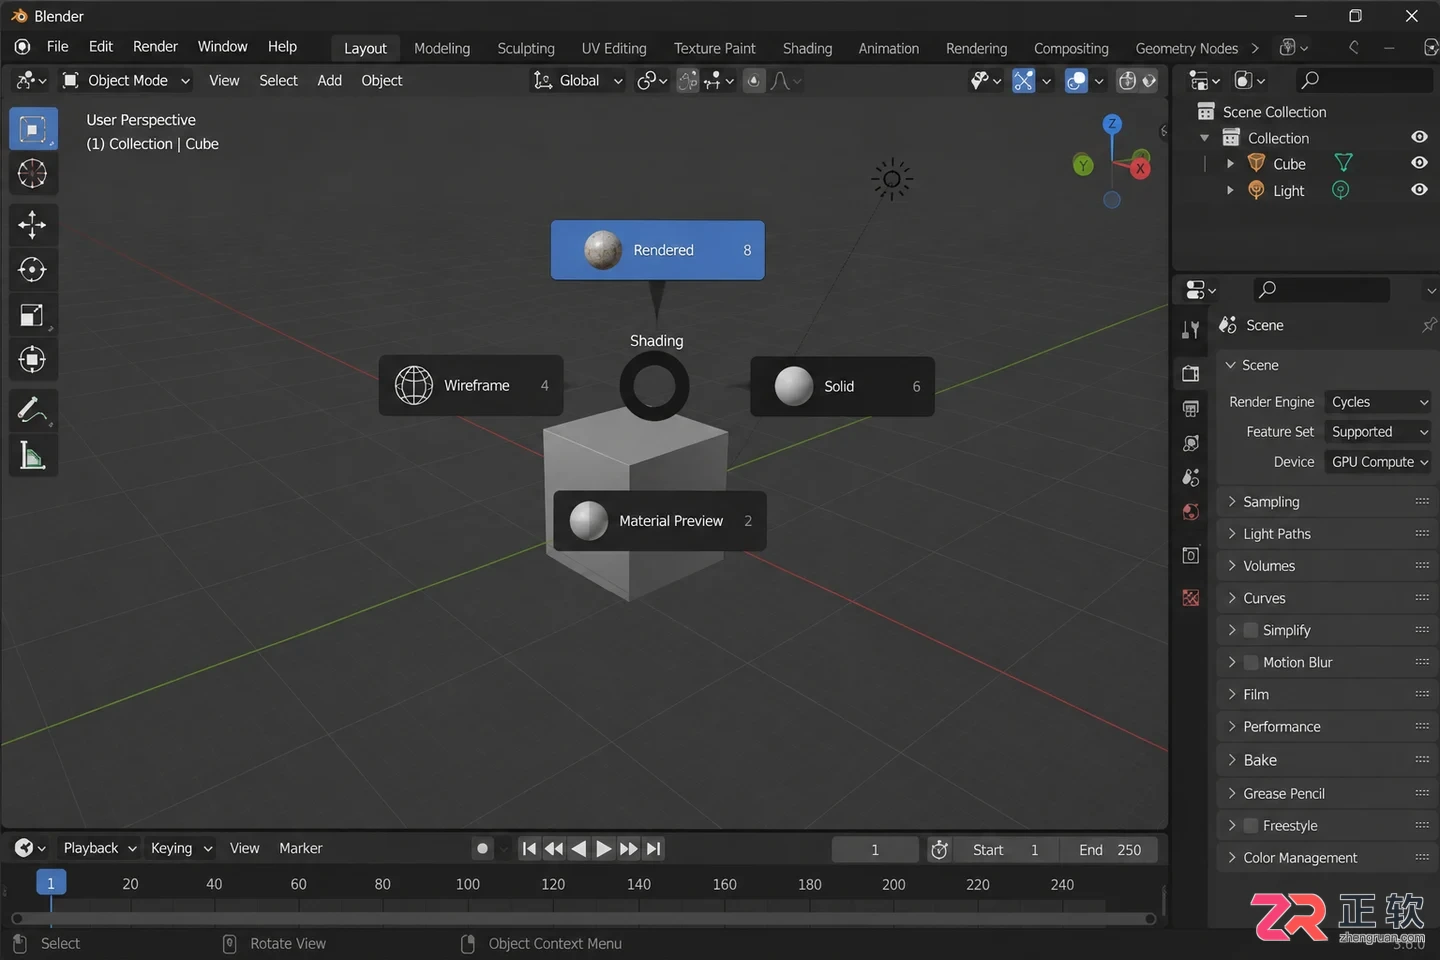
Task: Select the Select Box tool
Action: [x=33, y=130]
